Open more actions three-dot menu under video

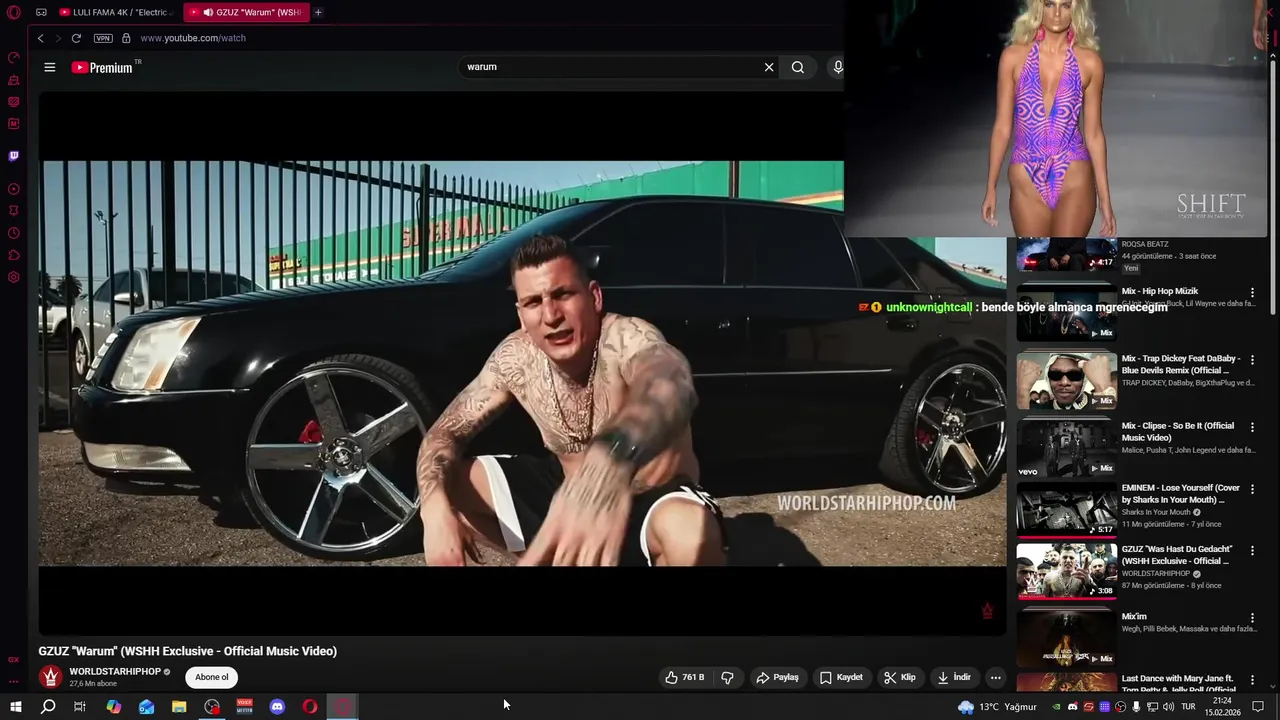pos(995,677)
